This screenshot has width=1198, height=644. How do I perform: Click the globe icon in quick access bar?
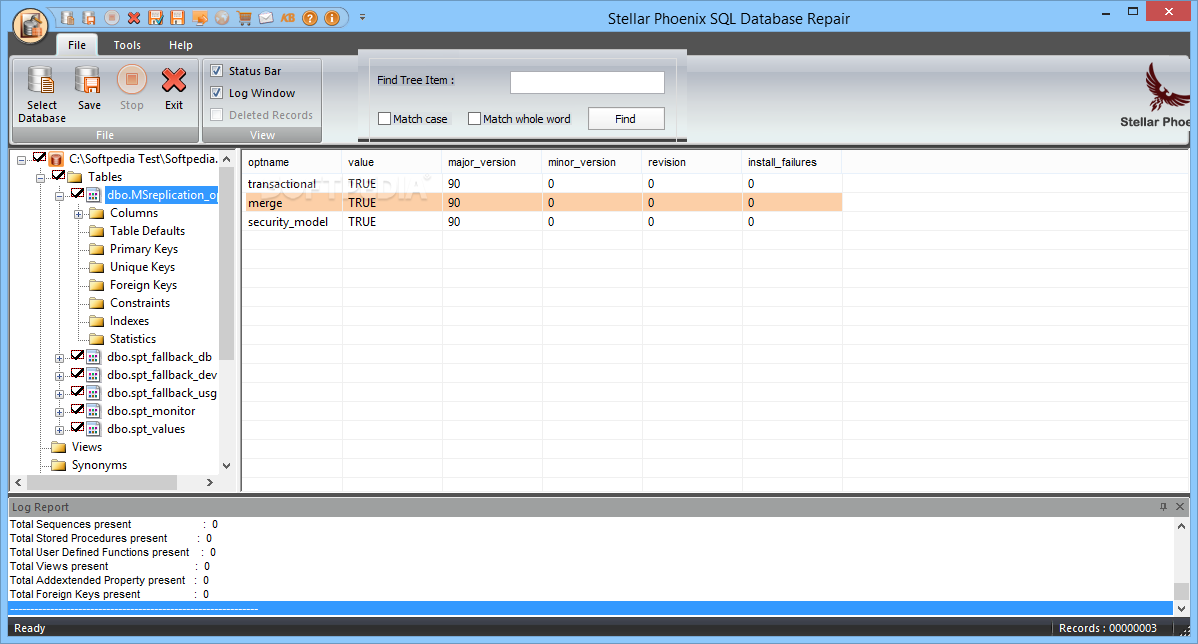222,18
